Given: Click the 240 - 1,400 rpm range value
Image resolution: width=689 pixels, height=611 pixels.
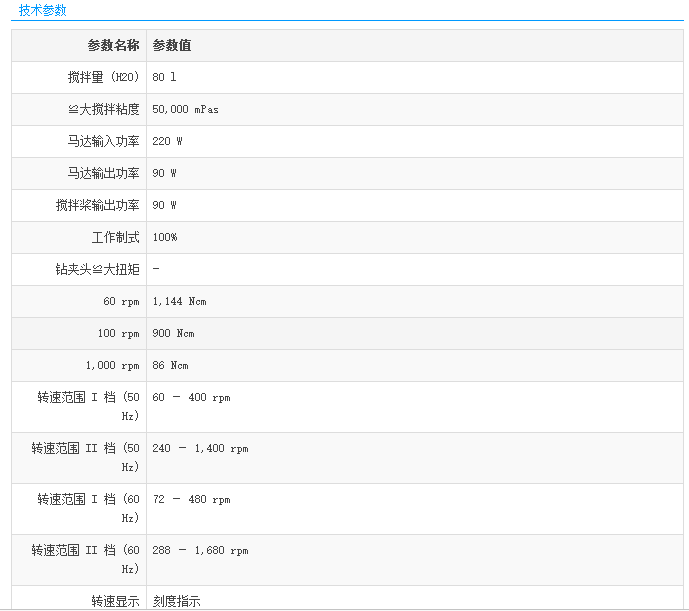Looking at the screenshot, I should (200, 448).
